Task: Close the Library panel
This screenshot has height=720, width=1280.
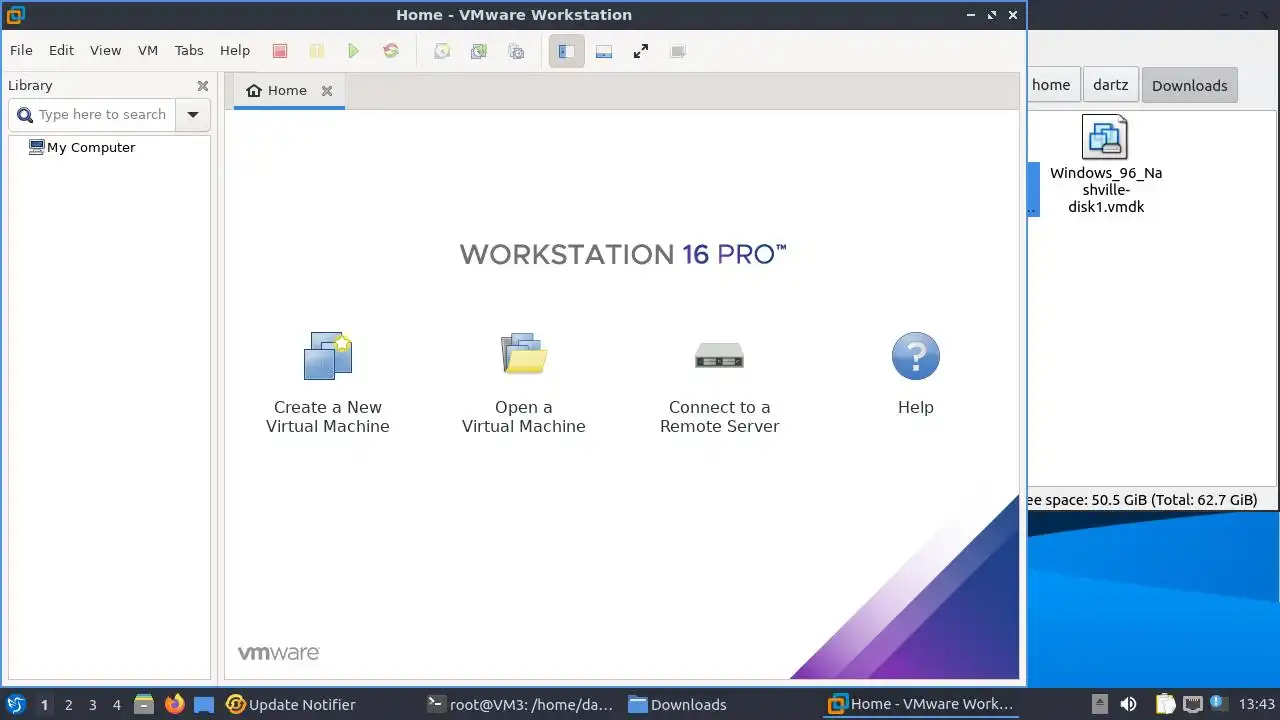Action: (203, 86)
